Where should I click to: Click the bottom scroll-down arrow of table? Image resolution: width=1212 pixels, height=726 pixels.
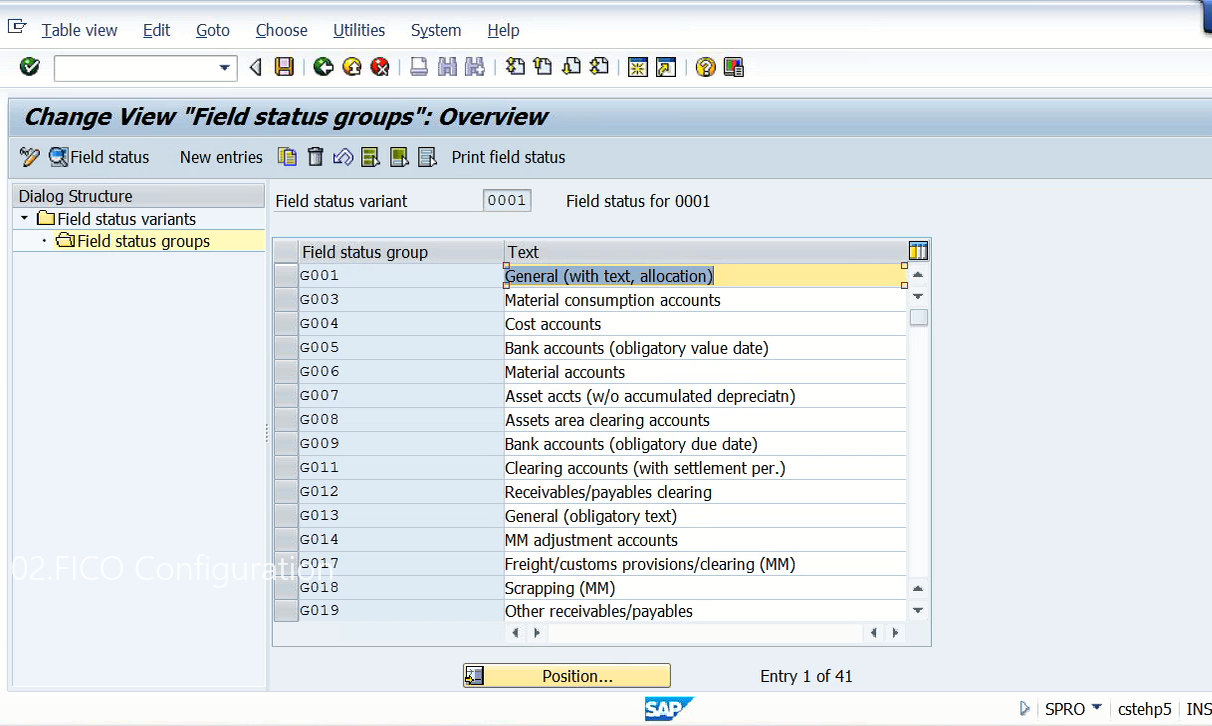[918, 610]
